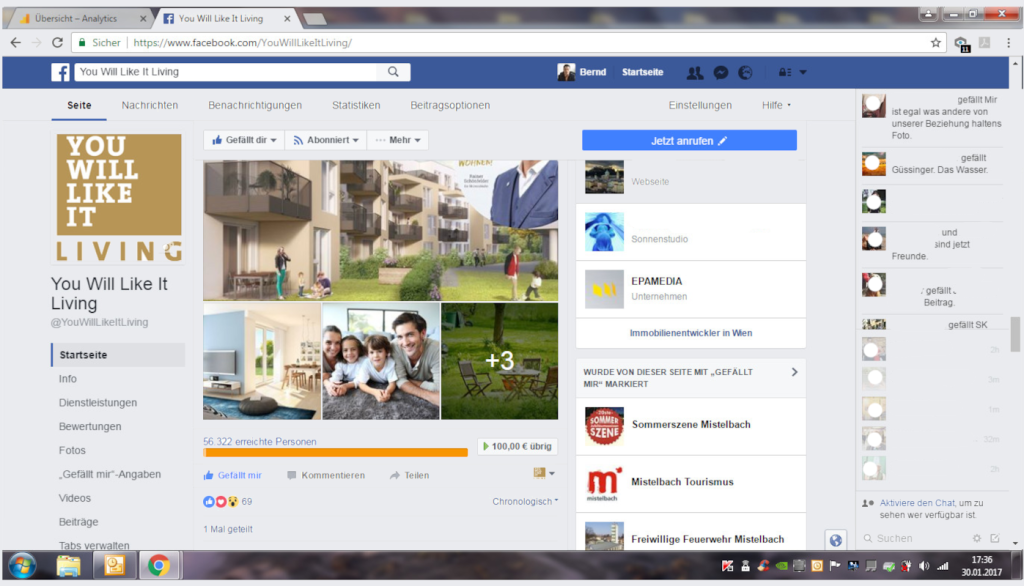Select Bewertungen in the left sidebar

coord(90,426)
